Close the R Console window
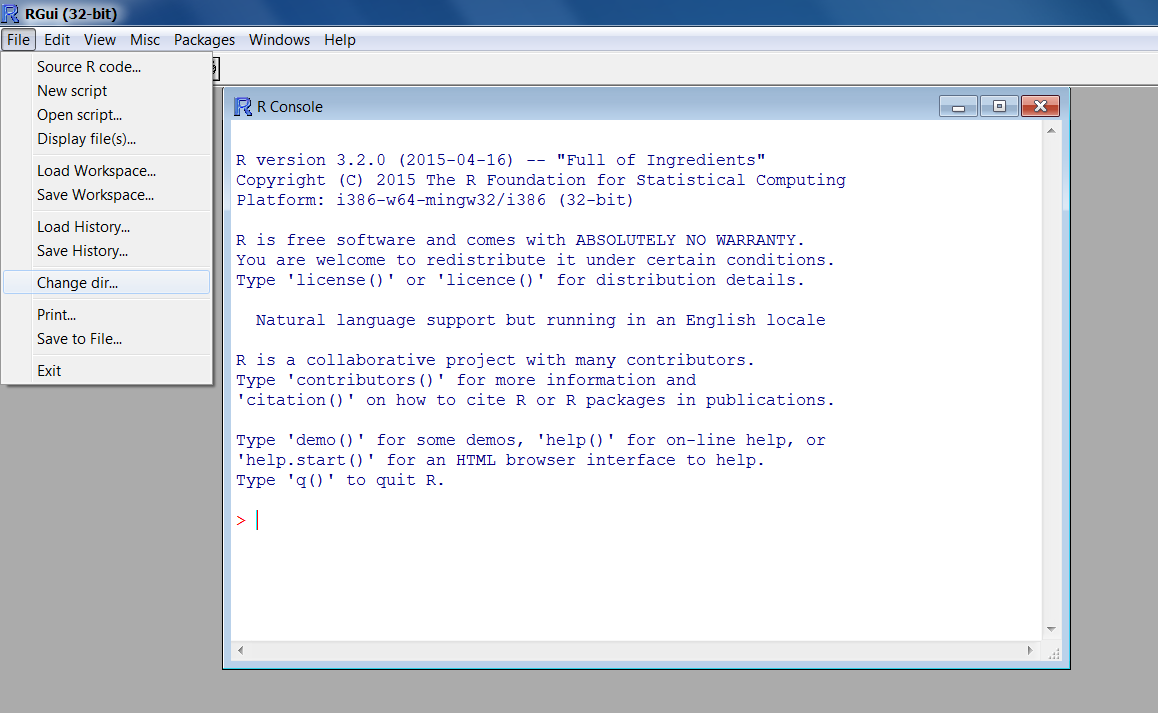 point(1041,106)
